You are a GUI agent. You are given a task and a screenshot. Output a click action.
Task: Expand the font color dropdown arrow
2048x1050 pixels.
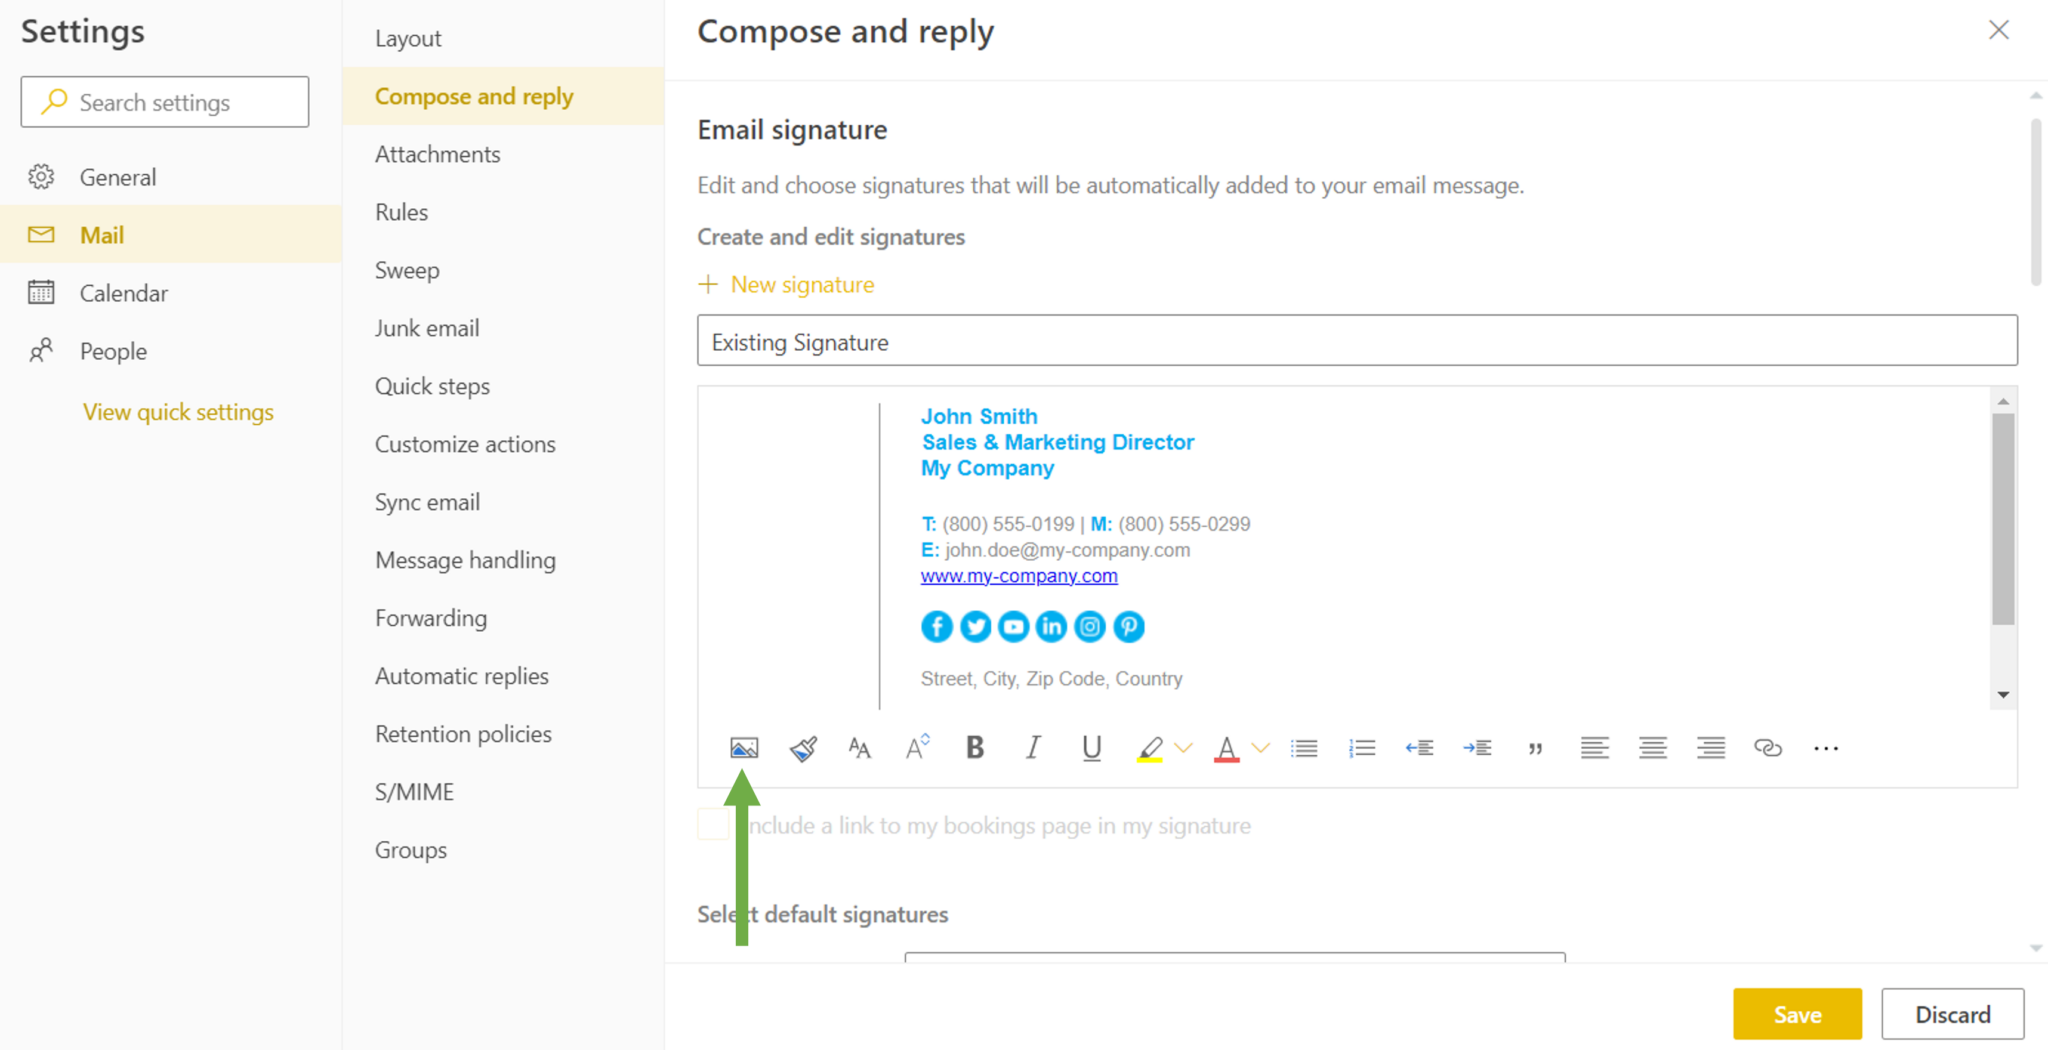[x=1261, y=748]
